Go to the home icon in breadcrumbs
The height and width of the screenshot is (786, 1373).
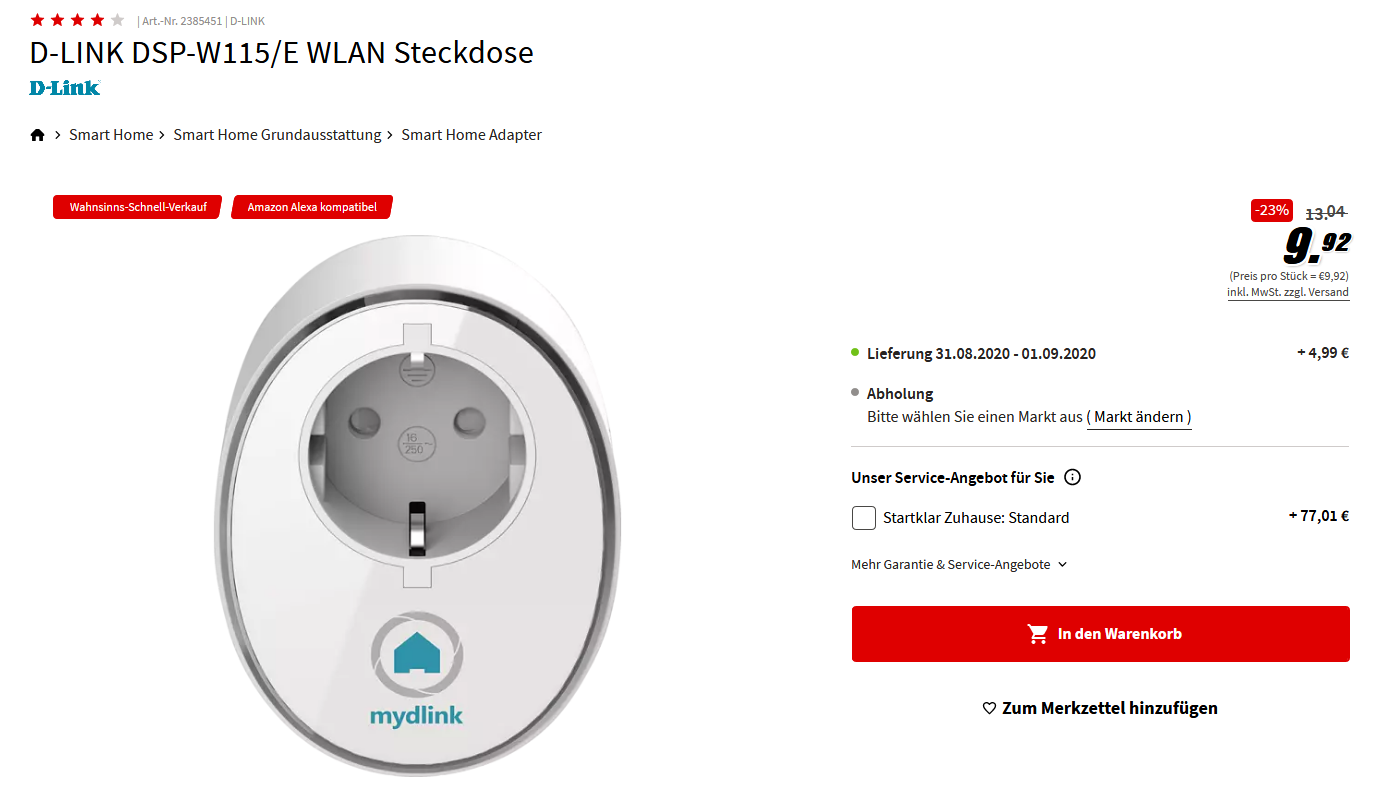pyautogui.click(x=38, y=135)
